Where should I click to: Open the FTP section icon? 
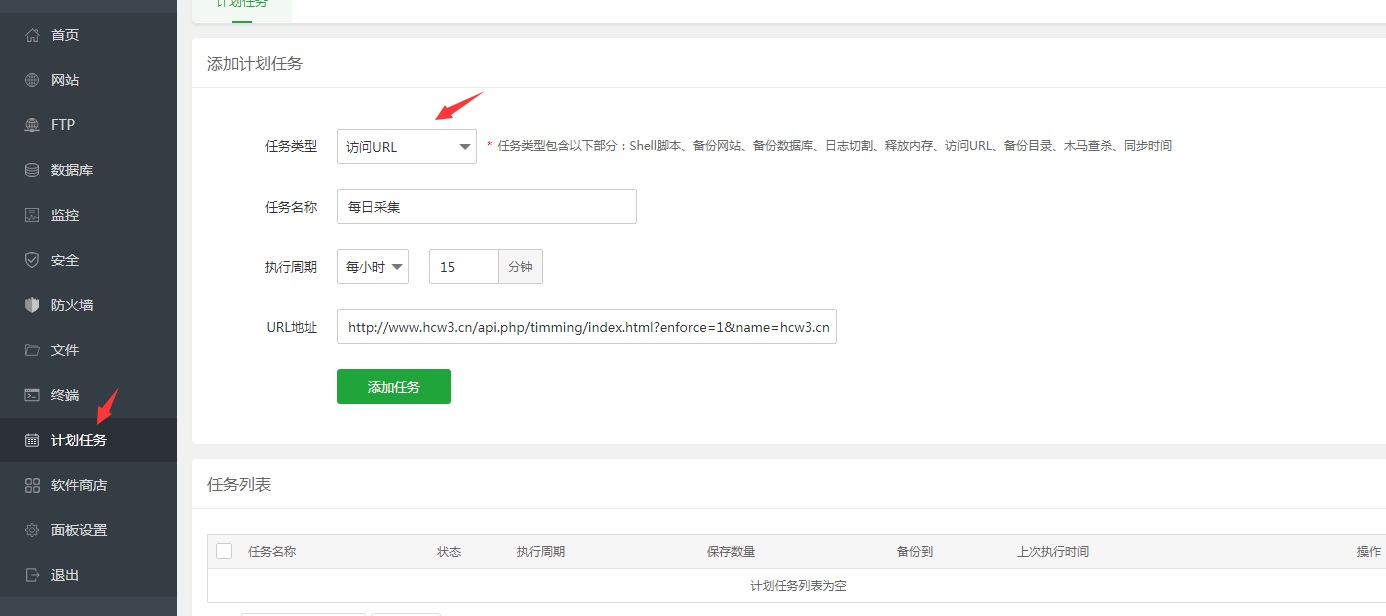[x=33, y=124]
